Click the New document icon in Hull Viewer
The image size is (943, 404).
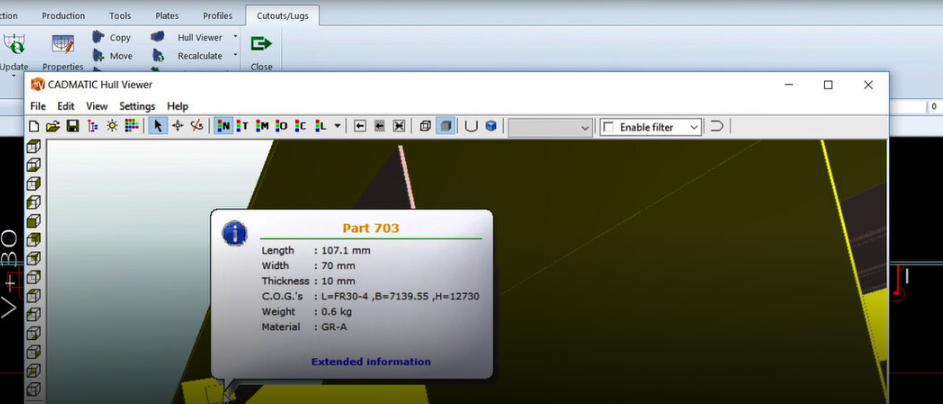point(34,126)
